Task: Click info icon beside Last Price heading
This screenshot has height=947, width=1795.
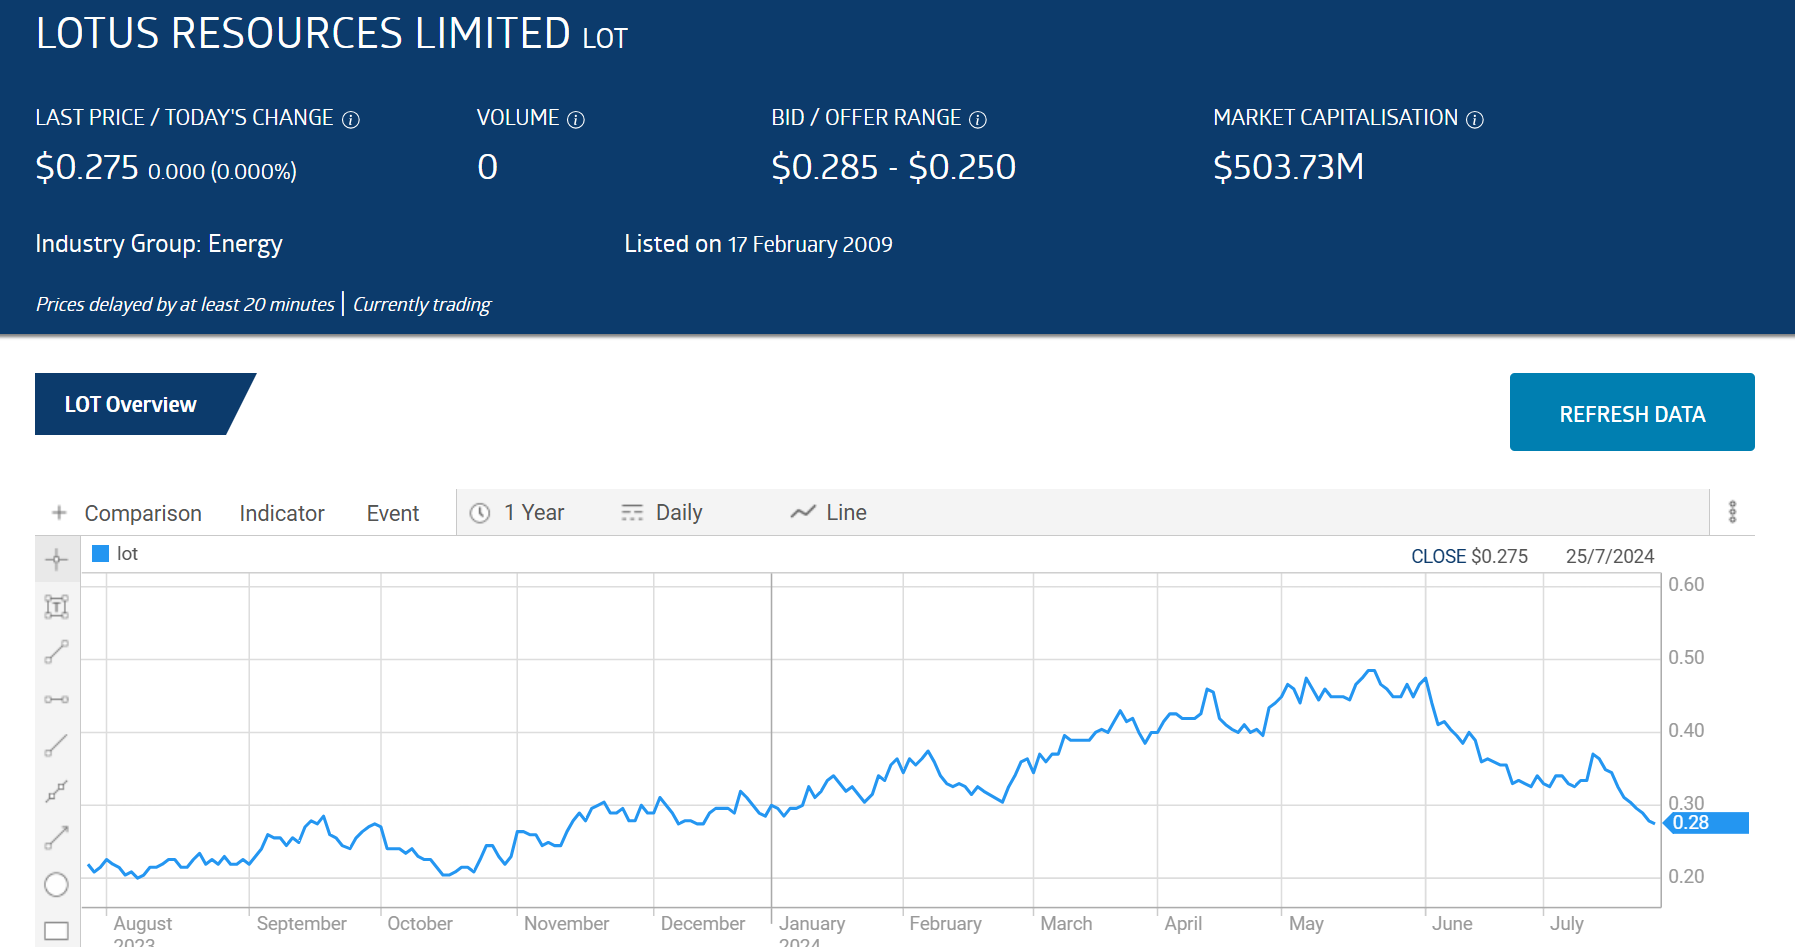Action: click(351, 120)
